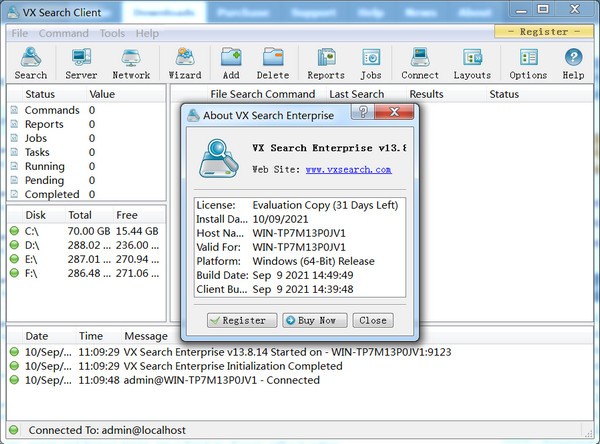Open the Layouts toolbar icon

(472, 62)
